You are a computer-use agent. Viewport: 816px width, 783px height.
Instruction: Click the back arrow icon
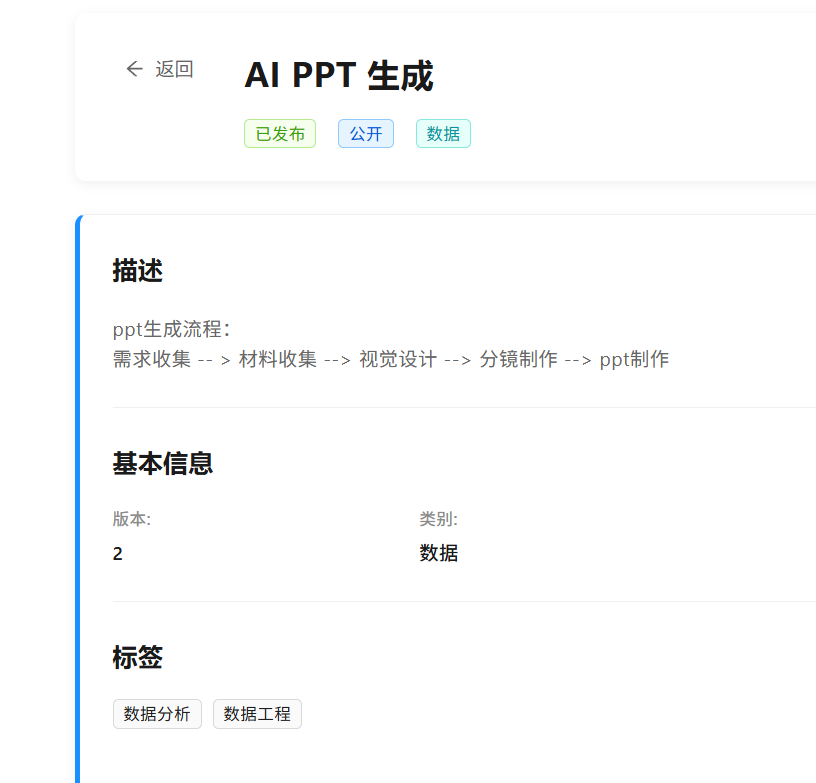pyautogui.click(x=134, y=69)
